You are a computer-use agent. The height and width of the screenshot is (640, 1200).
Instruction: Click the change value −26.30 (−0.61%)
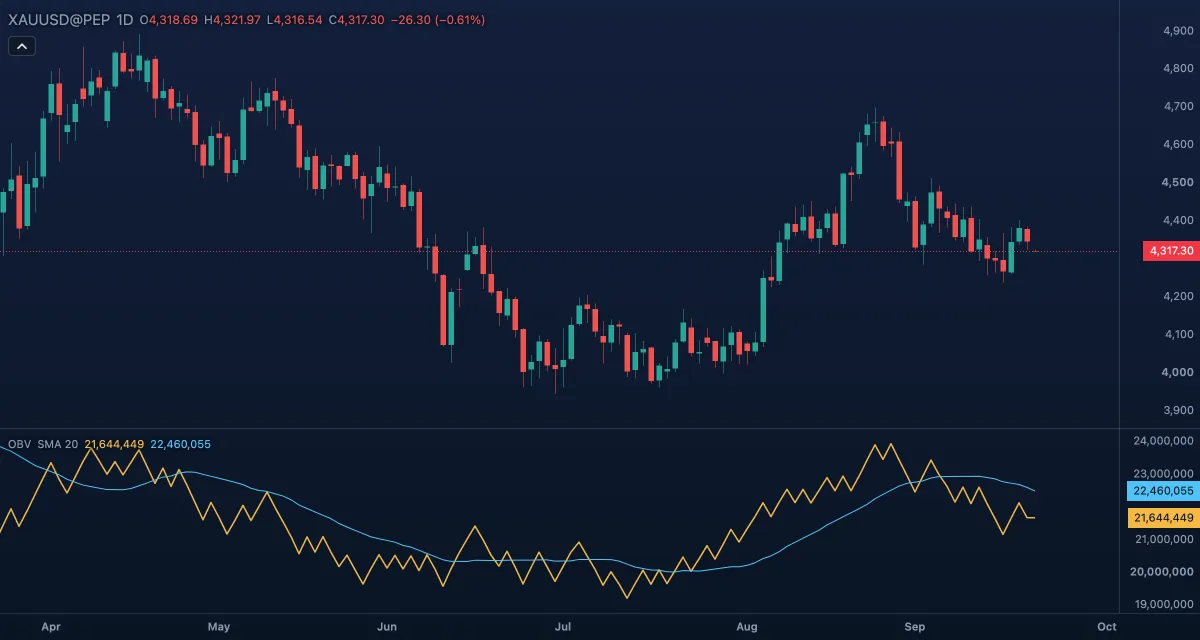(x=438, y=20)
